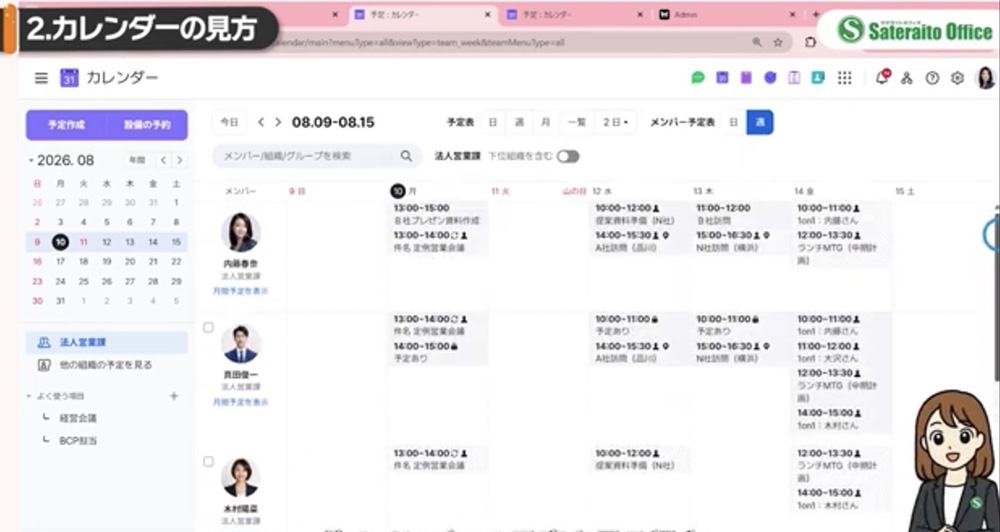Open the blue round app icon in header
The height and width of the screenshot is (532, 1000).
click(770, 78)
